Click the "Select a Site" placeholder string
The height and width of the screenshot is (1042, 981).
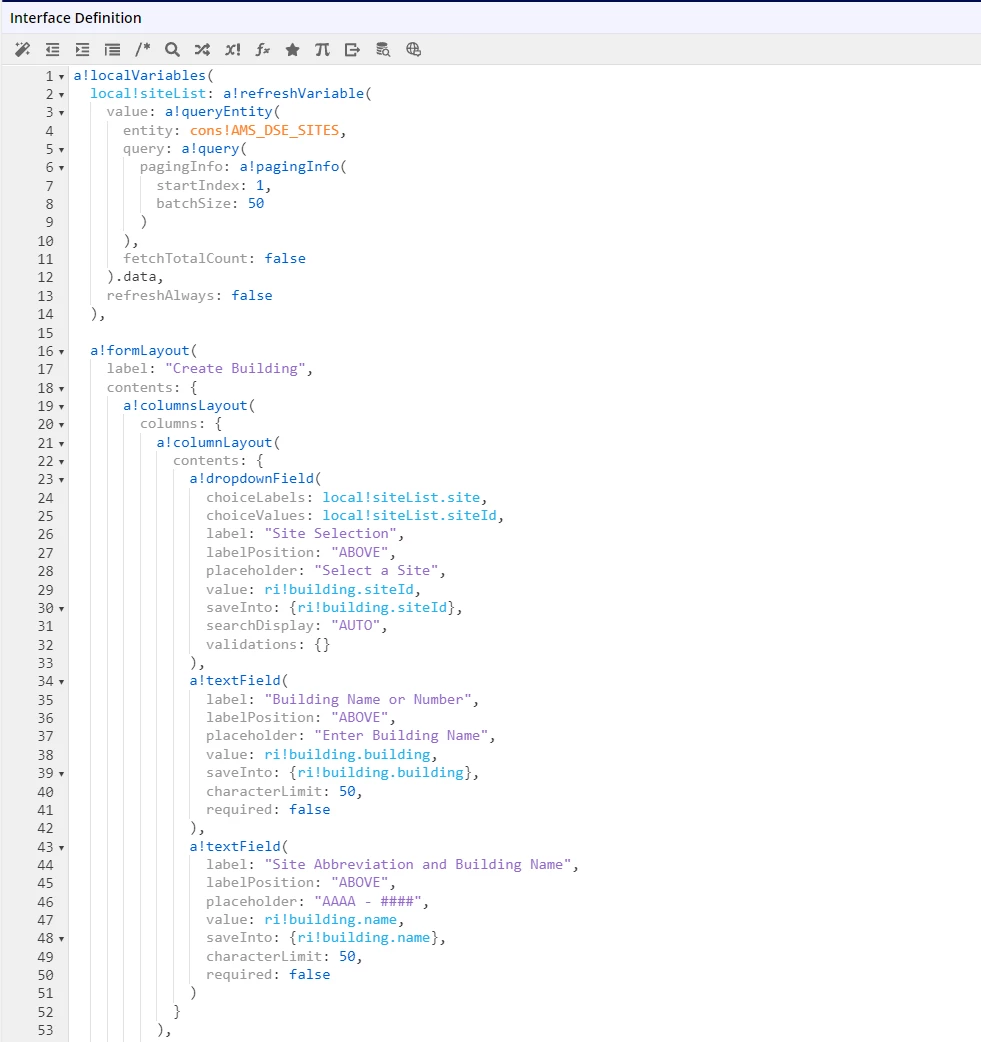tap(376, 571)
